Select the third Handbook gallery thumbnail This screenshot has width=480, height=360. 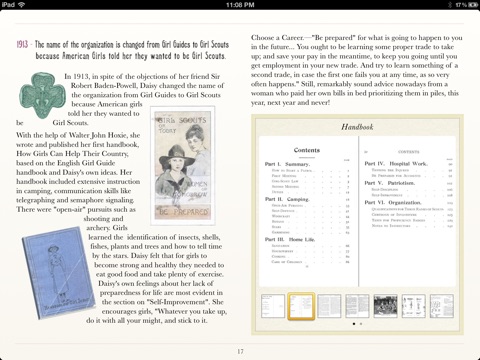[329, 306]
